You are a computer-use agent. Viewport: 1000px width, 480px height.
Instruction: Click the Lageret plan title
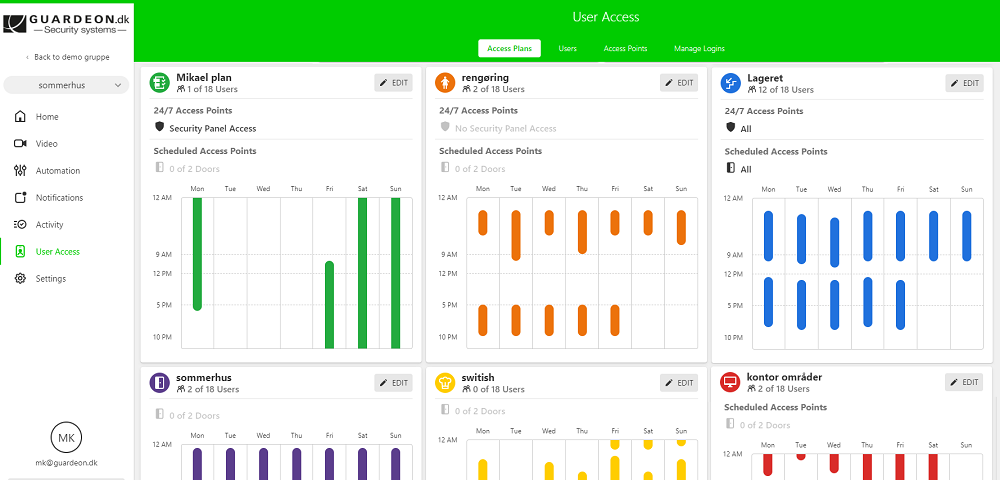pos(765,78)
